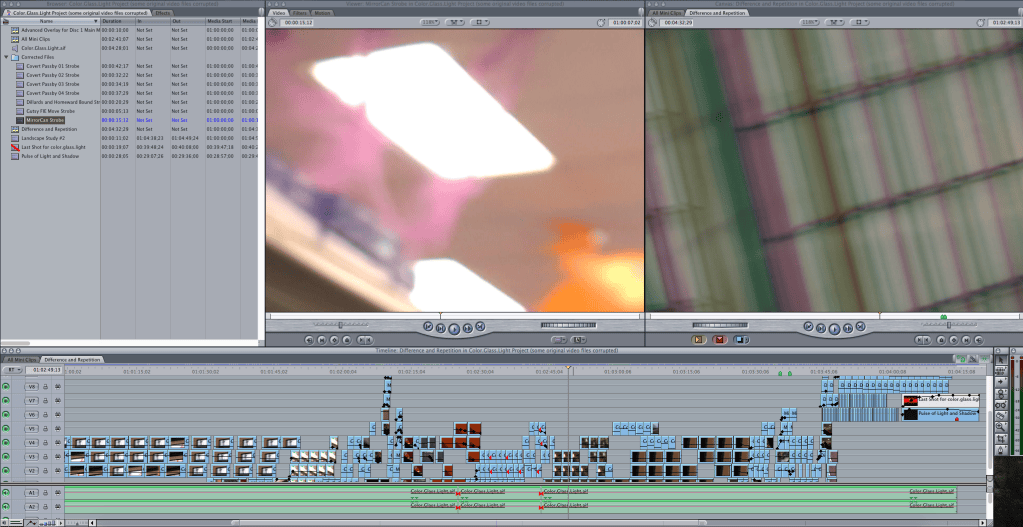Play the clip in the Viewer

point(455,328)
